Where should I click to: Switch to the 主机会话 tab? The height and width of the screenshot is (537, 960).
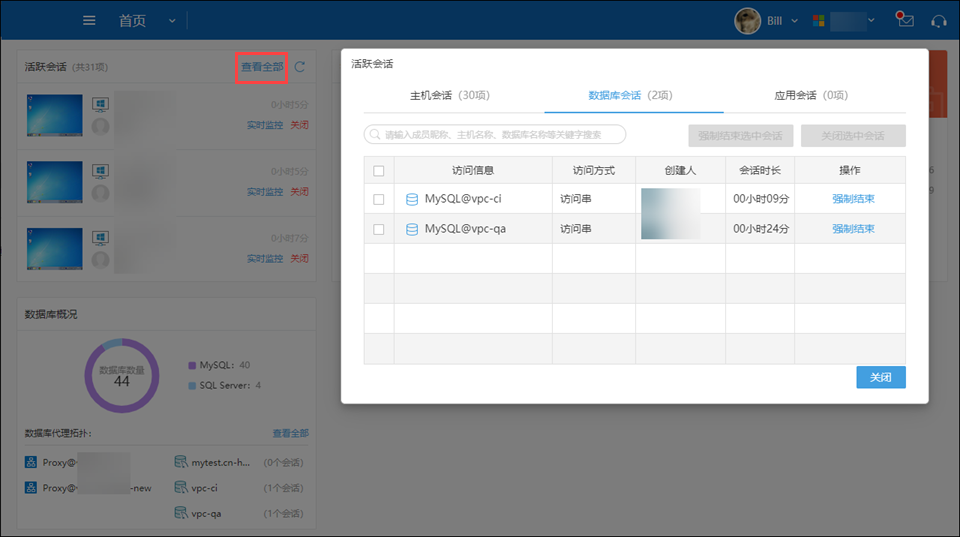tap(449, 96)
